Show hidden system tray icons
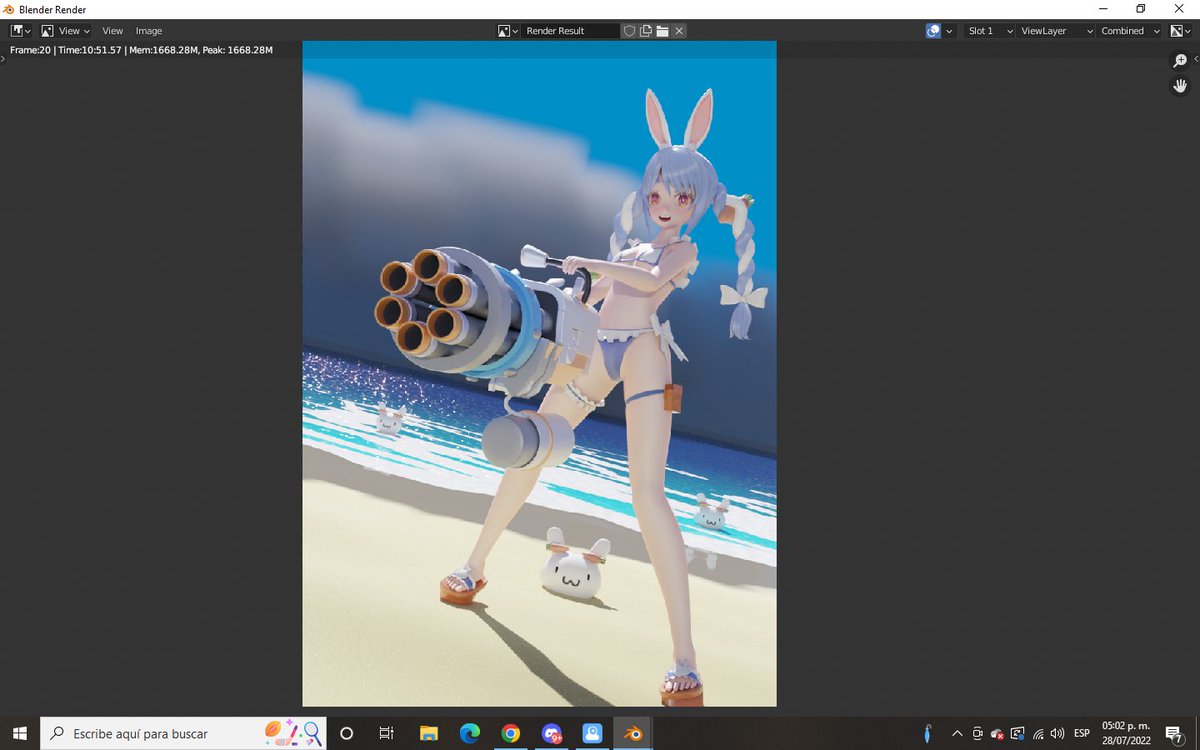The height and width of the screenshot is (750, 1200). [957, 733]
